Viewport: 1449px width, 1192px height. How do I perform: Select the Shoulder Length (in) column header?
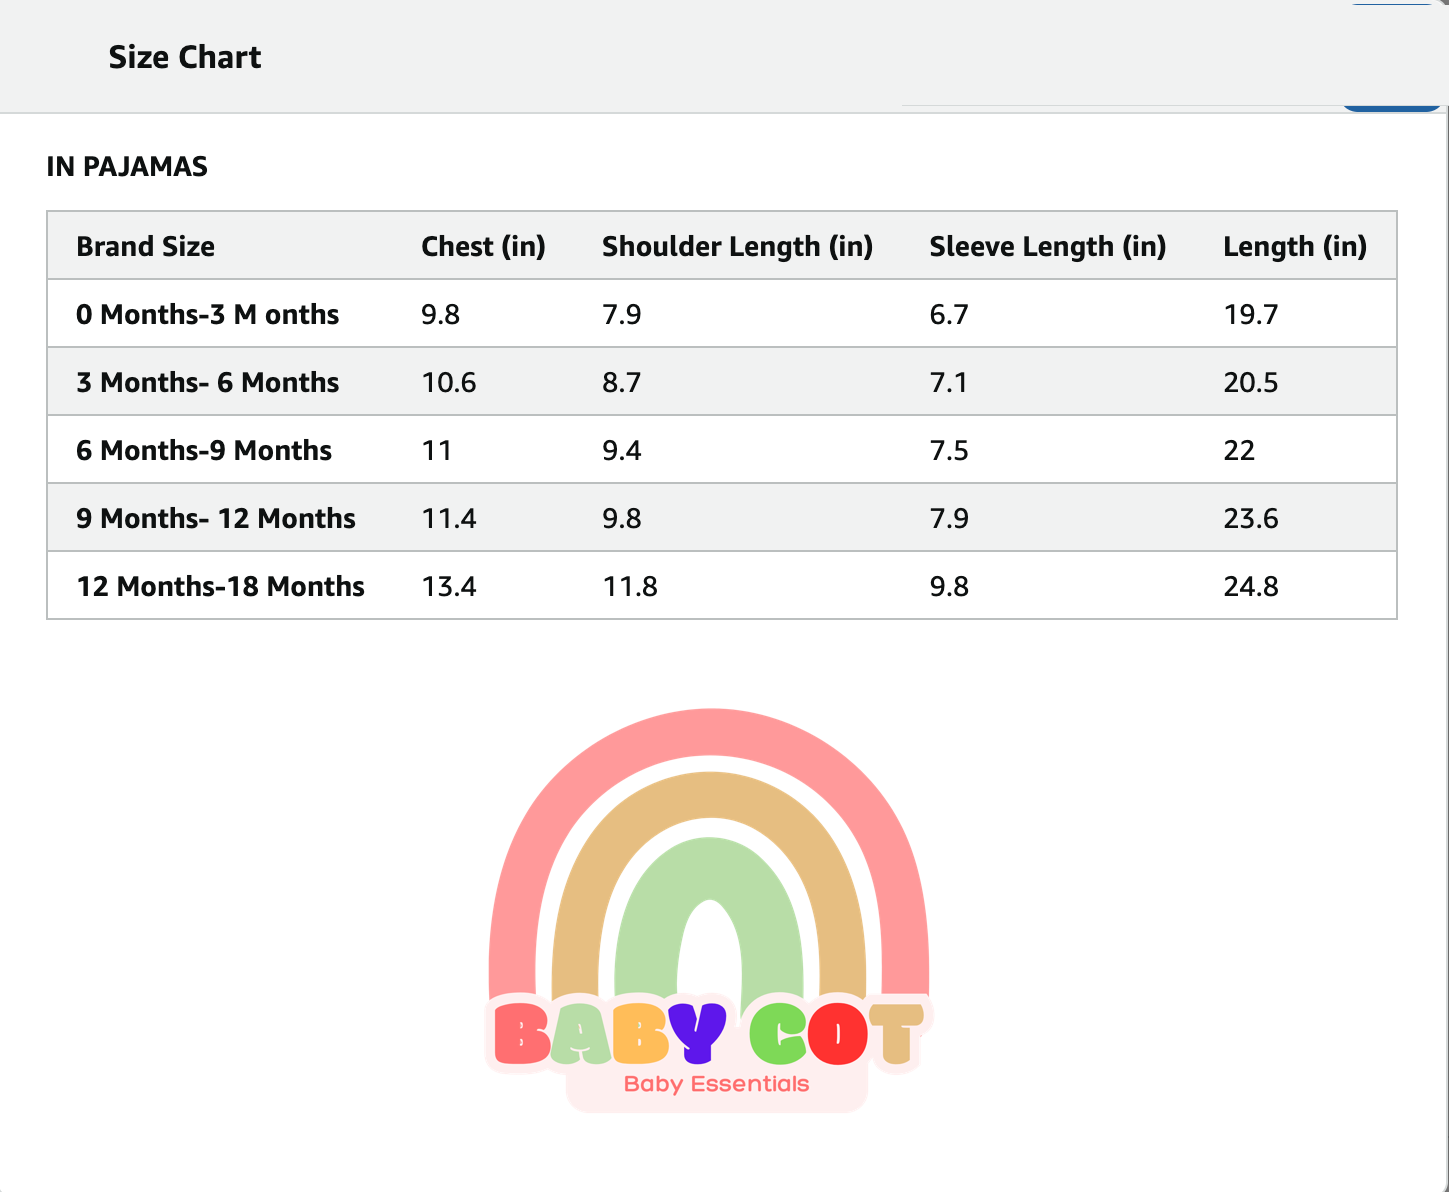tap(737, 246)
